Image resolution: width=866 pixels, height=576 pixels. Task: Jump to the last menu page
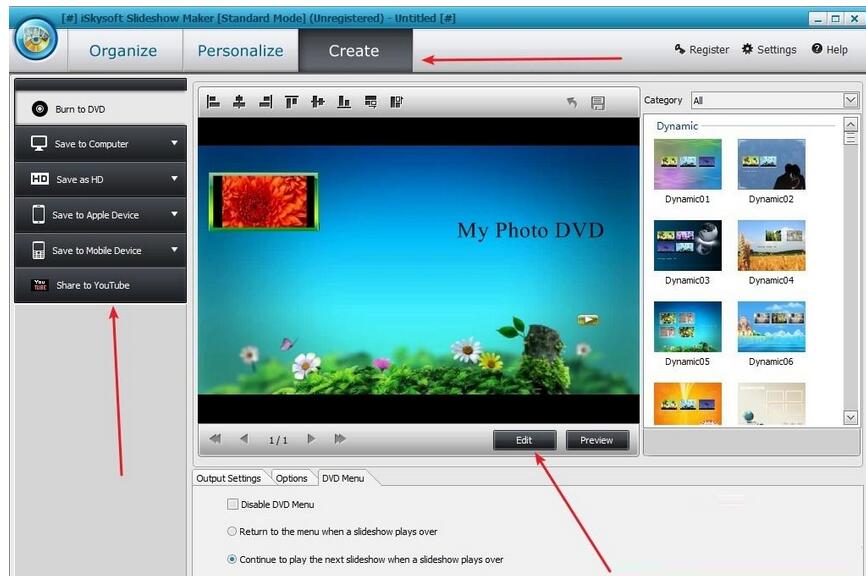click(340, 438)
